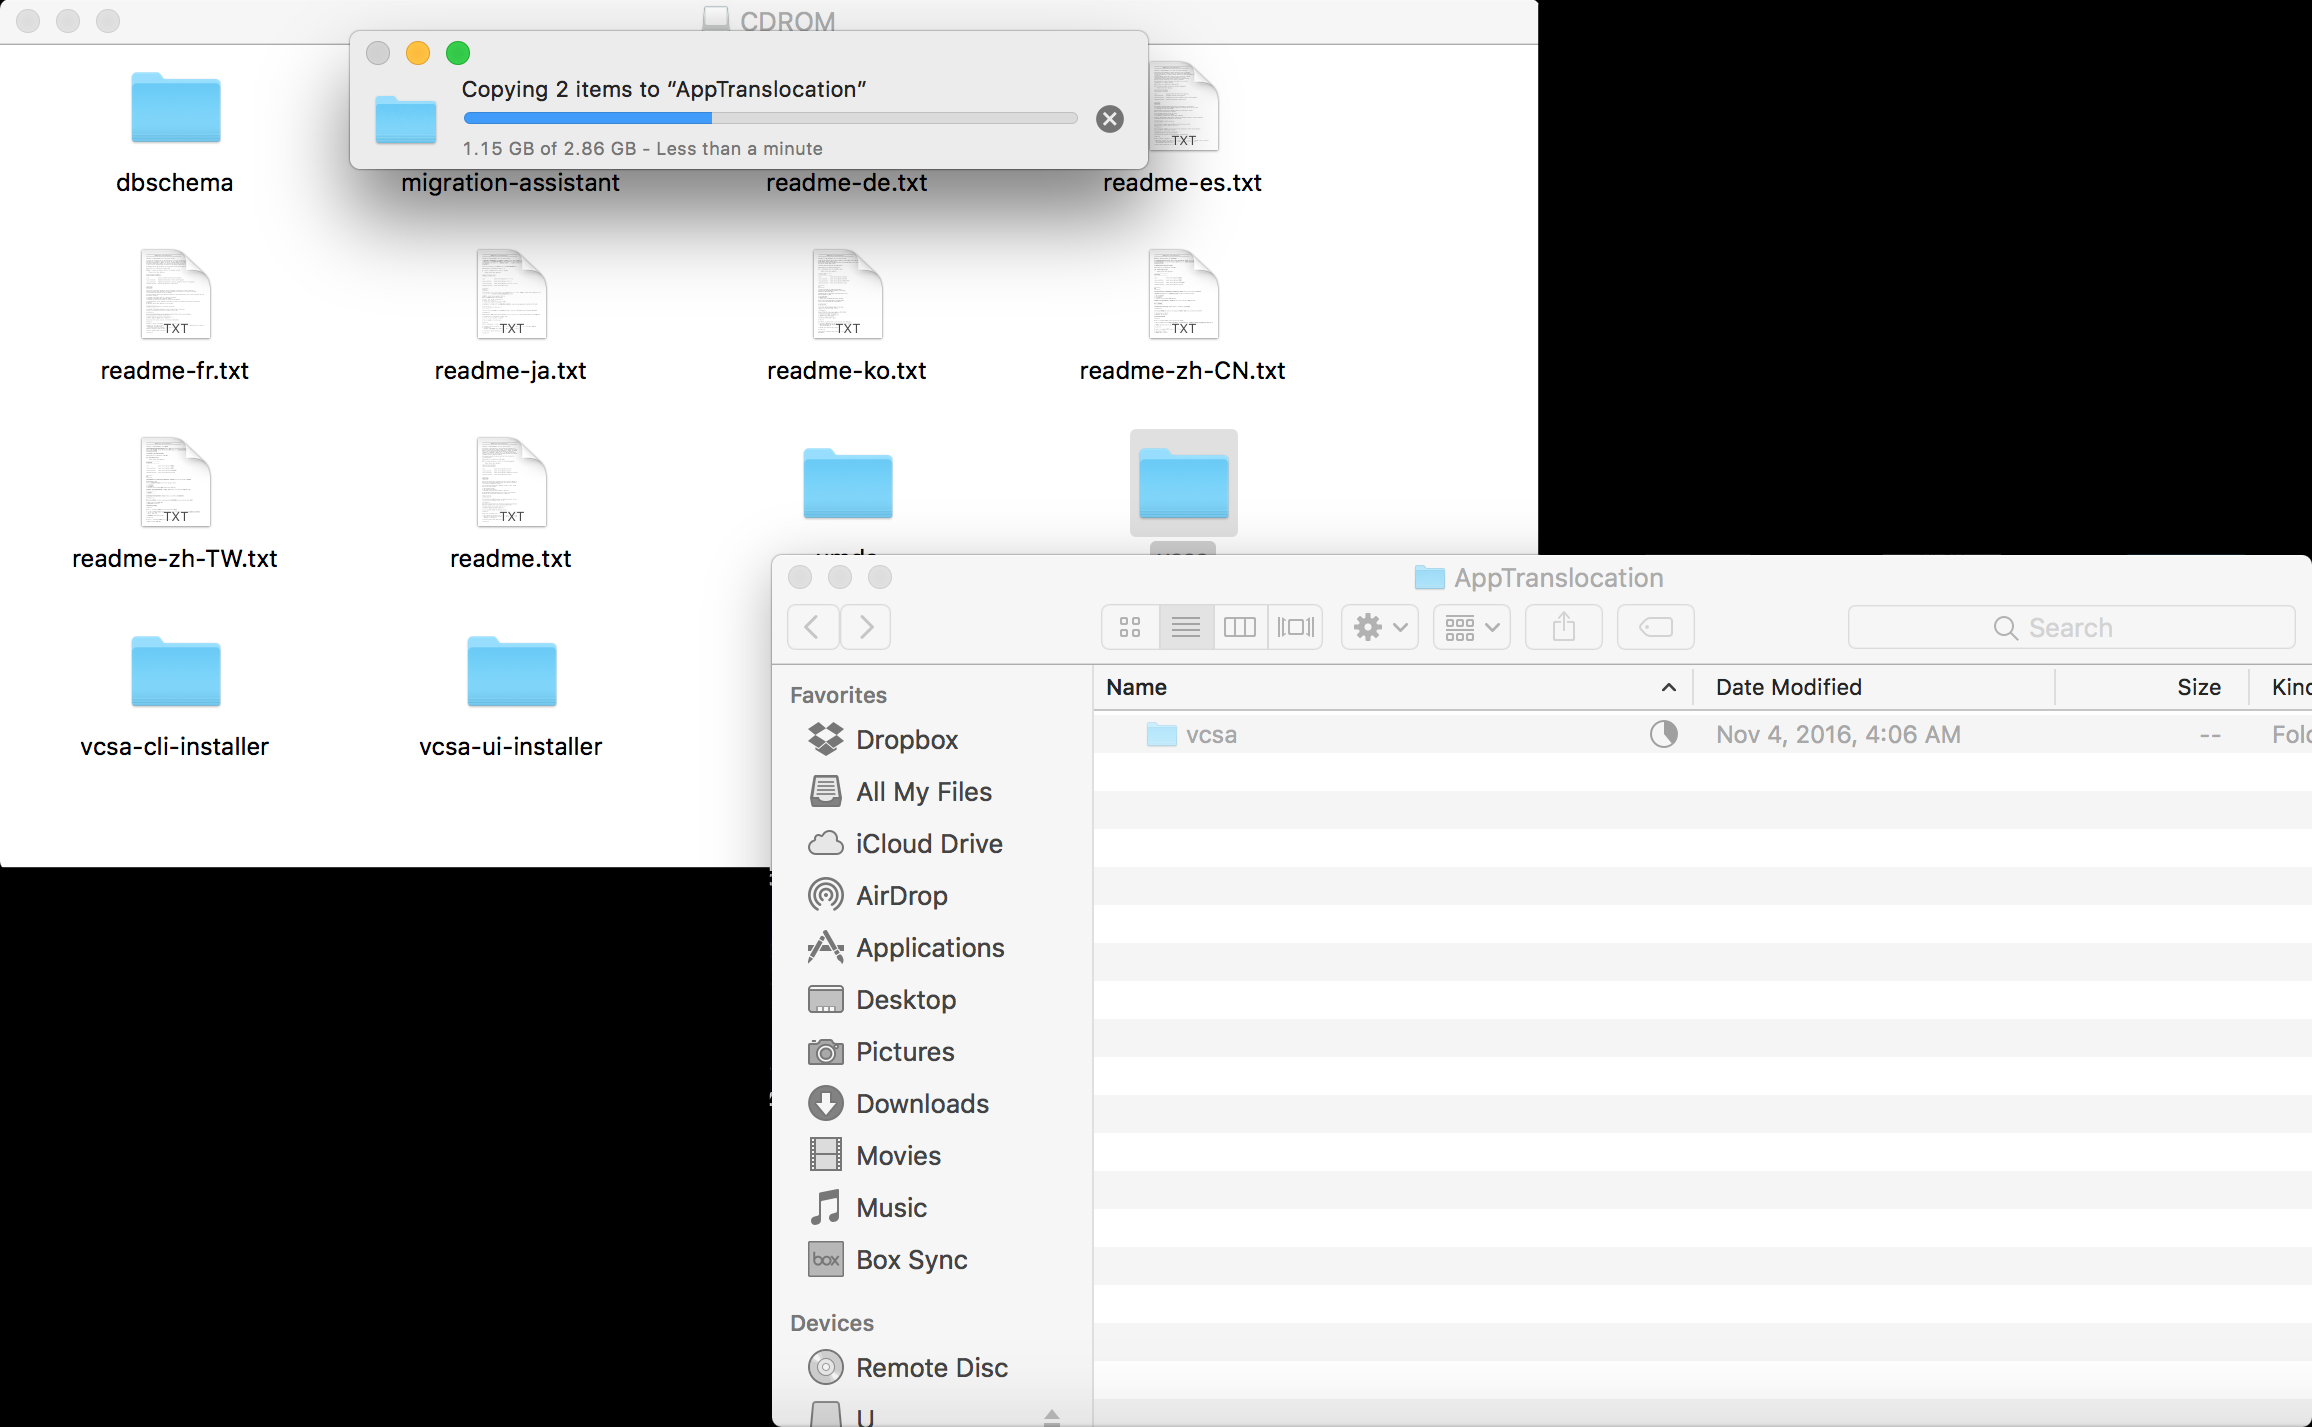This screenshot has height=1427, width=2312.
Task: Open Dropbox from the Favorites sidebar
Action: (x=906, y=739)
